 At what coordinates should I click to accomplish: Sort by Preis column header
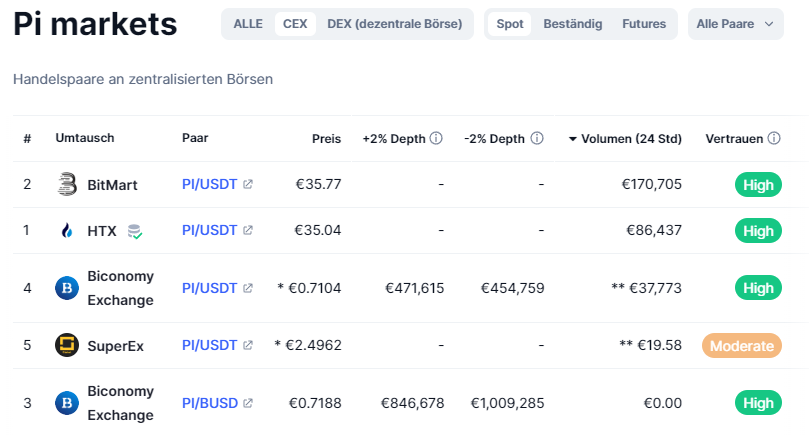coord(327,139)
